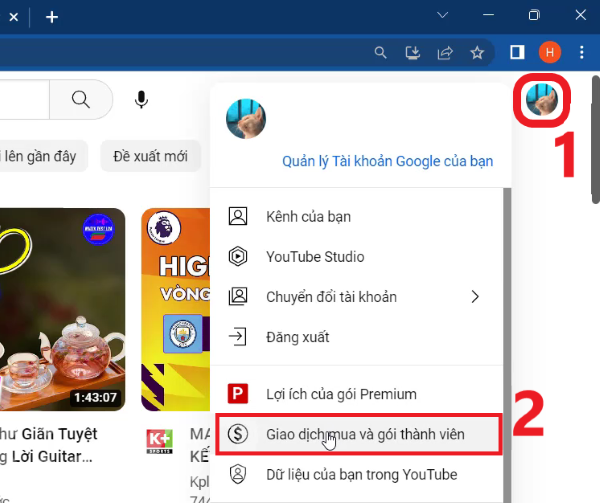Select 'Kênh của bạn' menu item
Screen dimensions: 600x503
(x=308, y=216)
